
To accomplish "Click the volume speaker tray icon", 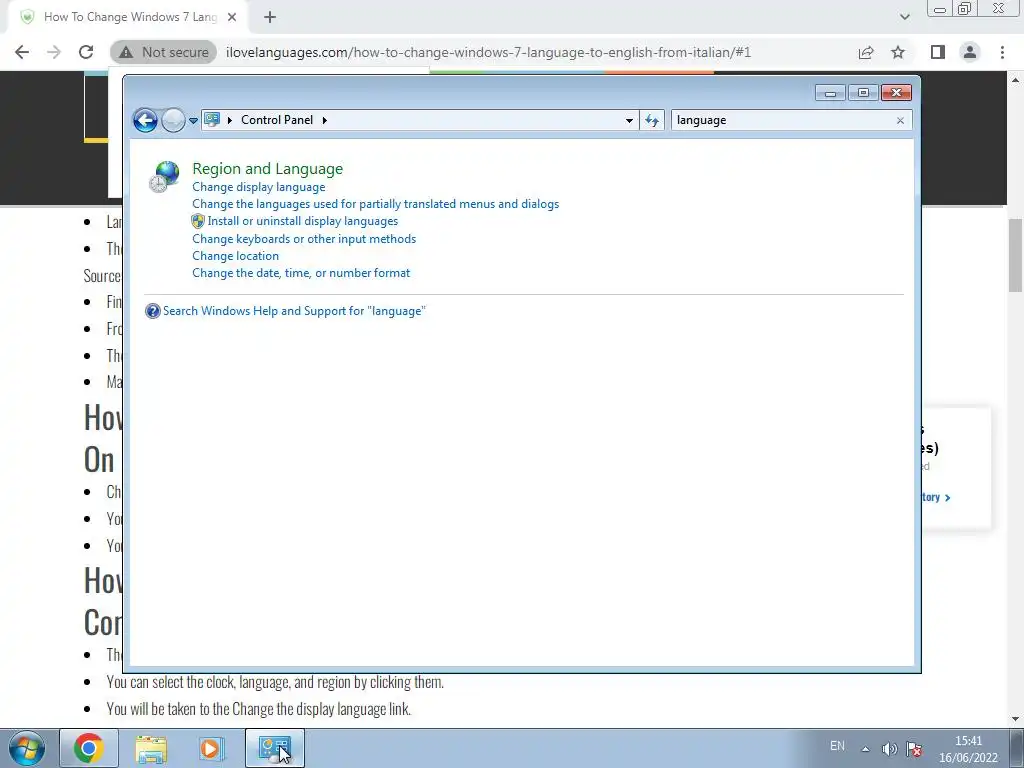I will [x=889, y=749].
